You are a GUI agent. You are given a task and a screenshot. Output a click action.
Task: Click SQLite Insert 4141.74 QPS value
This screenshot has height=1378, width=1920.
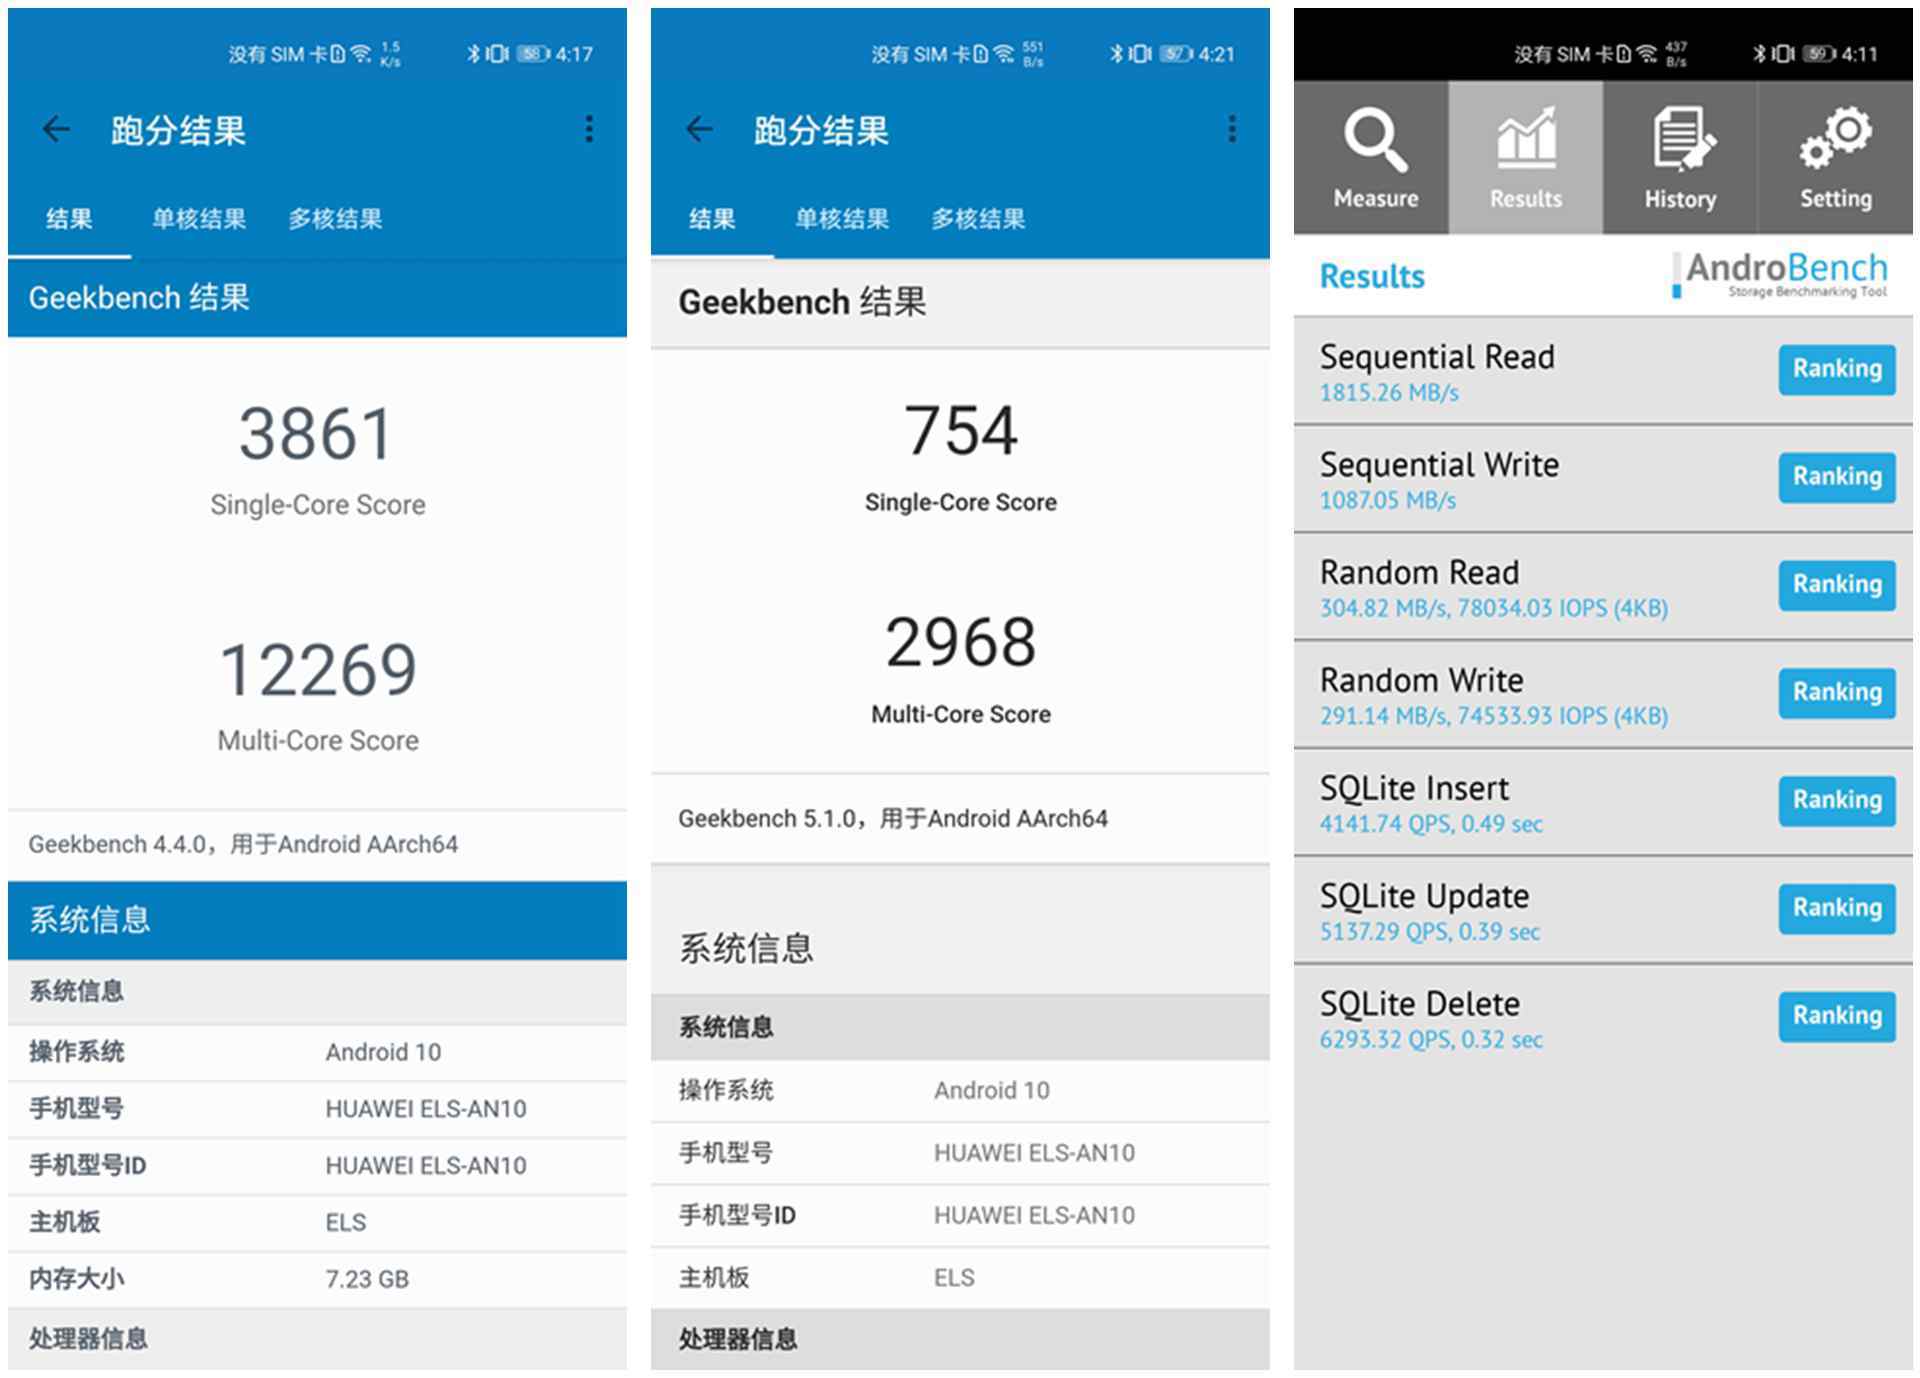tap(1431, 825)
